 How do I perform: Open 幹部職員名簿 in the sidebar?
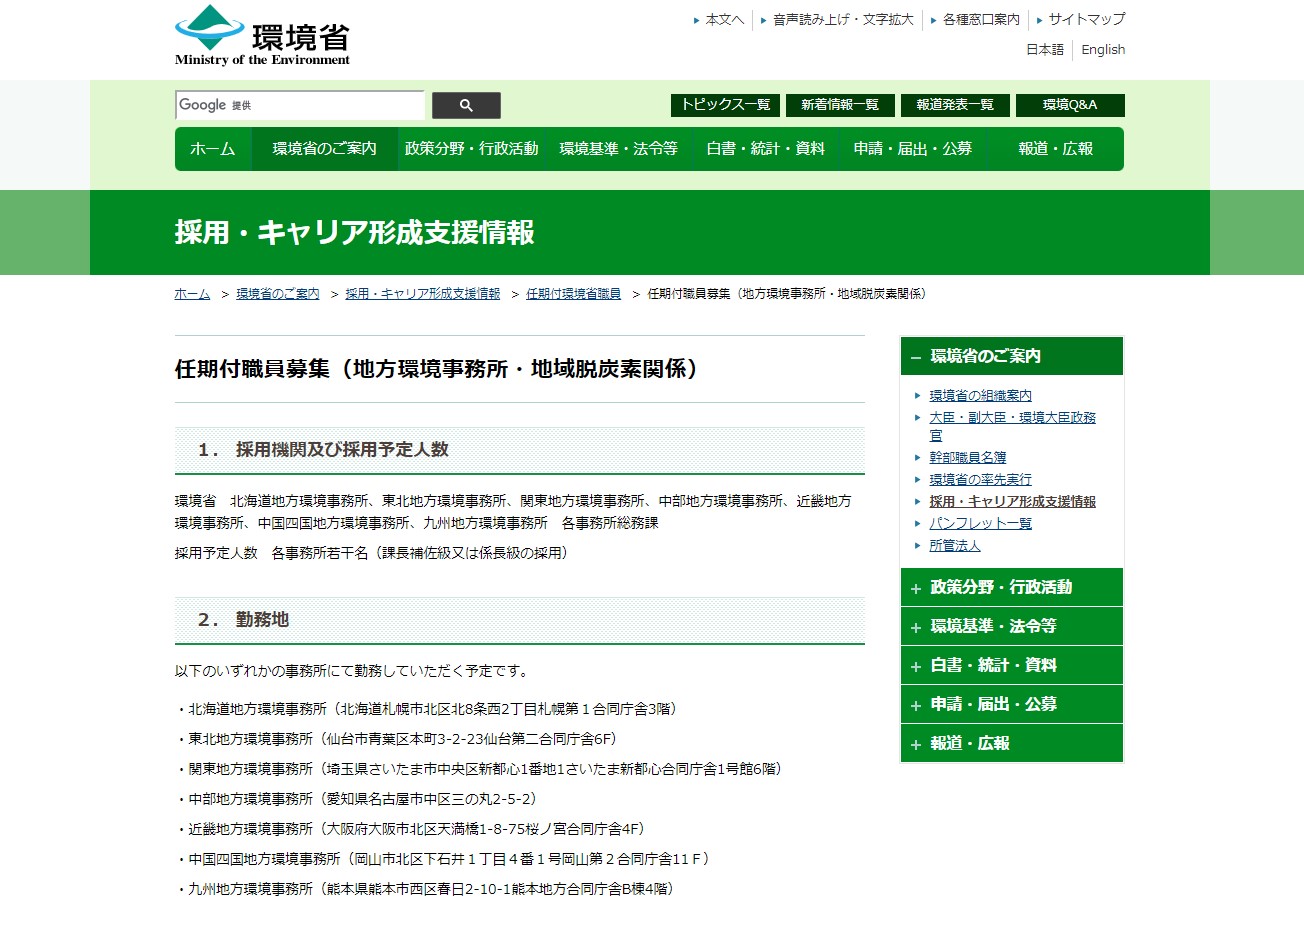pyautogui.click(x=967, y=458)
